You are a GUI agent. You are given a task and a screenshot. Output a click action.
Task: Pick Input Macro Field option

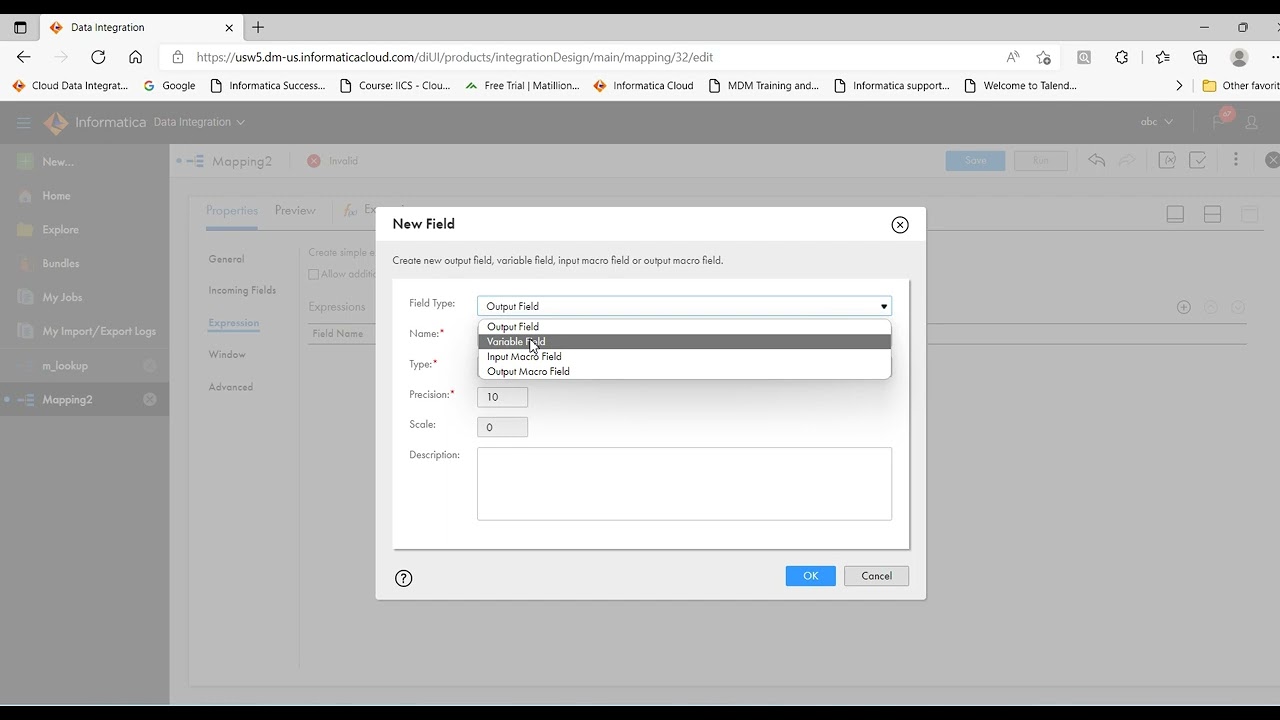[x=684, y=357]
